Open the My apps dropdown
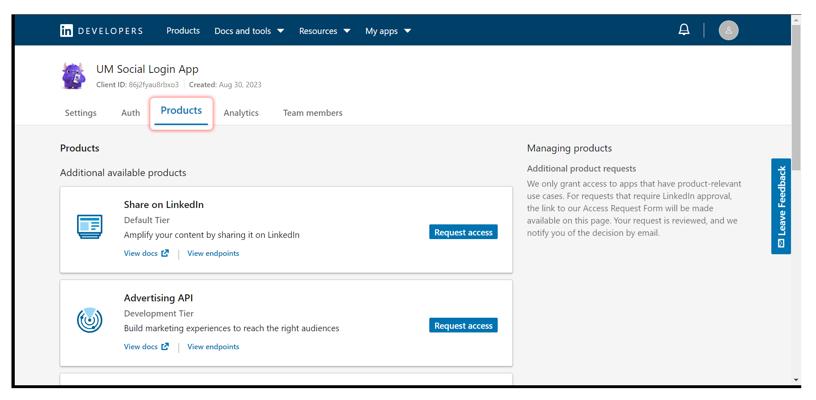Image resolution: width=816 pixels, height=400 pixels. 388,31
